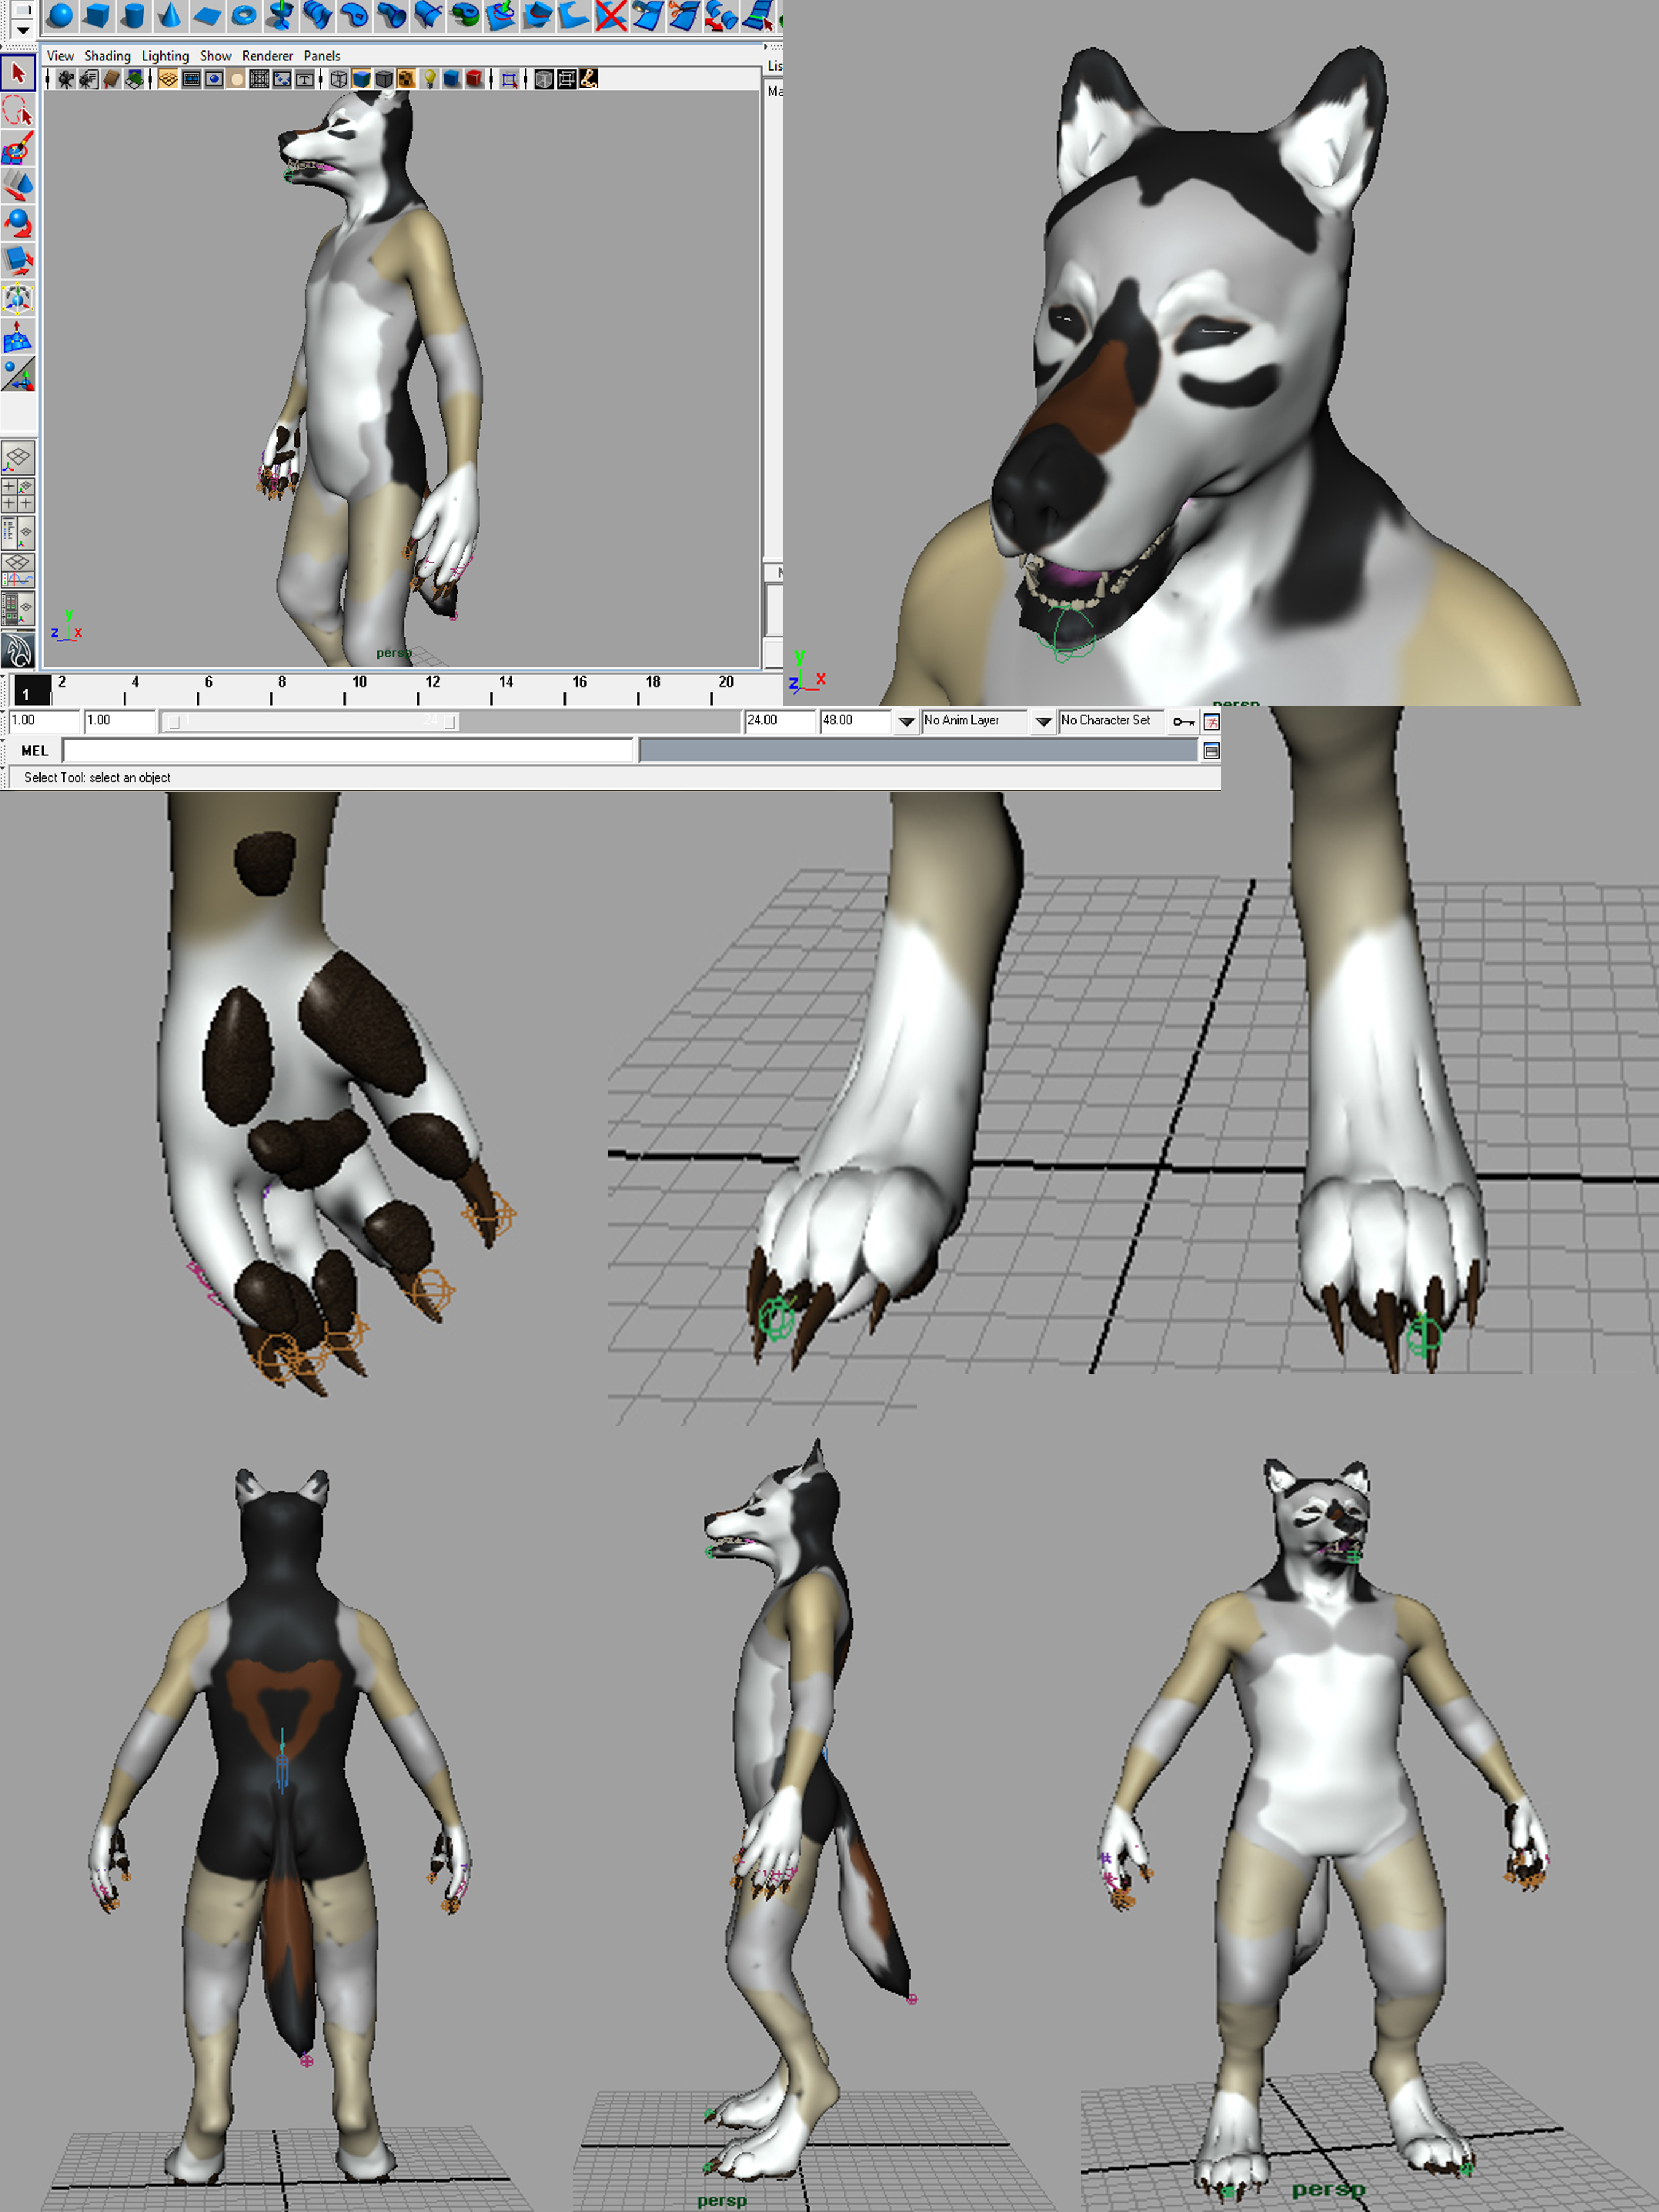1659x2212 pixels.
Task: Switch to four view layout
Action: (x=18, y=495)
